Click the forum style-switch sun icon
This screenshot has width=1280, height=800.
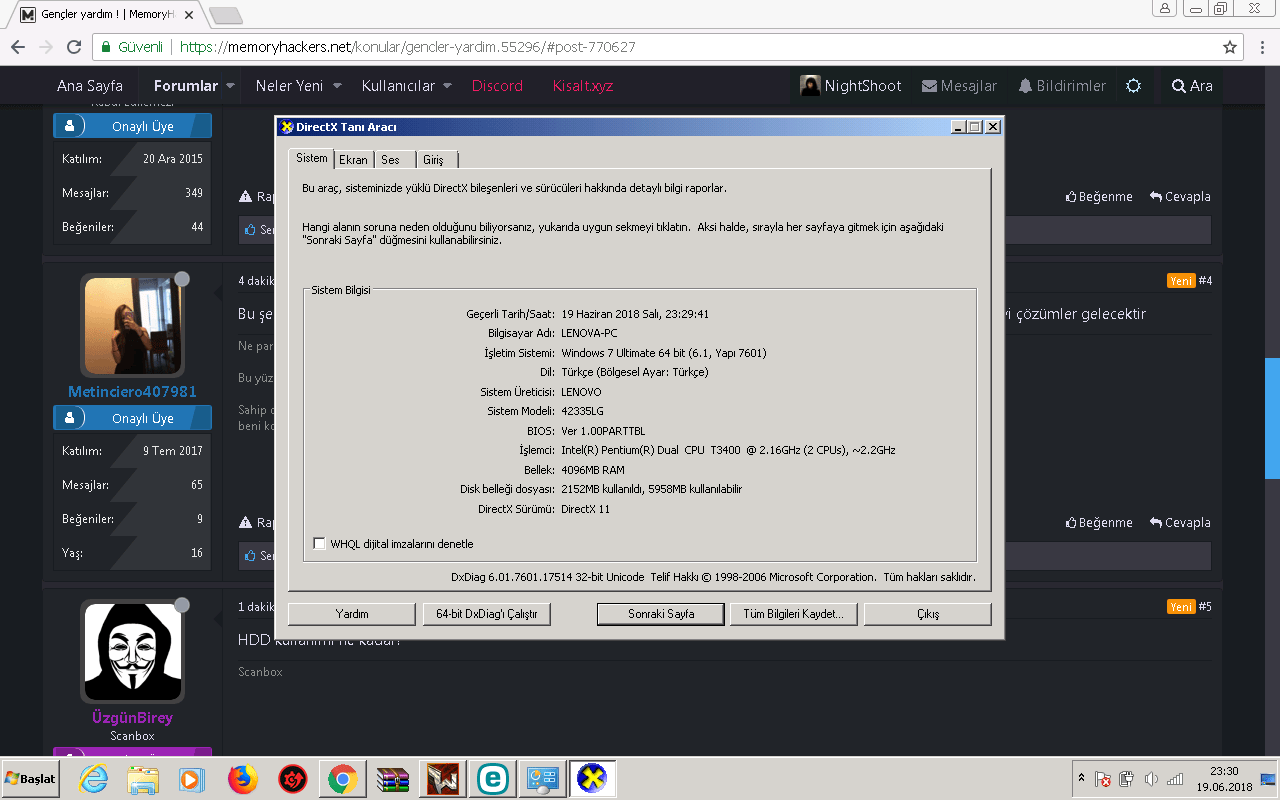coord(1133,86)
